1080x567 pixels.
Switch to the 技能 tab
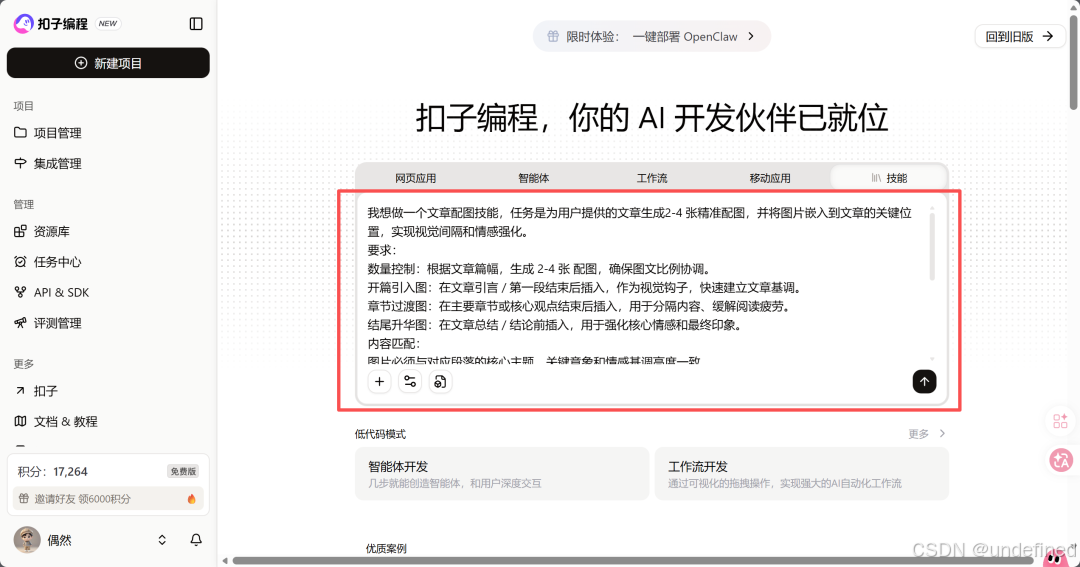tap(889, 178)
